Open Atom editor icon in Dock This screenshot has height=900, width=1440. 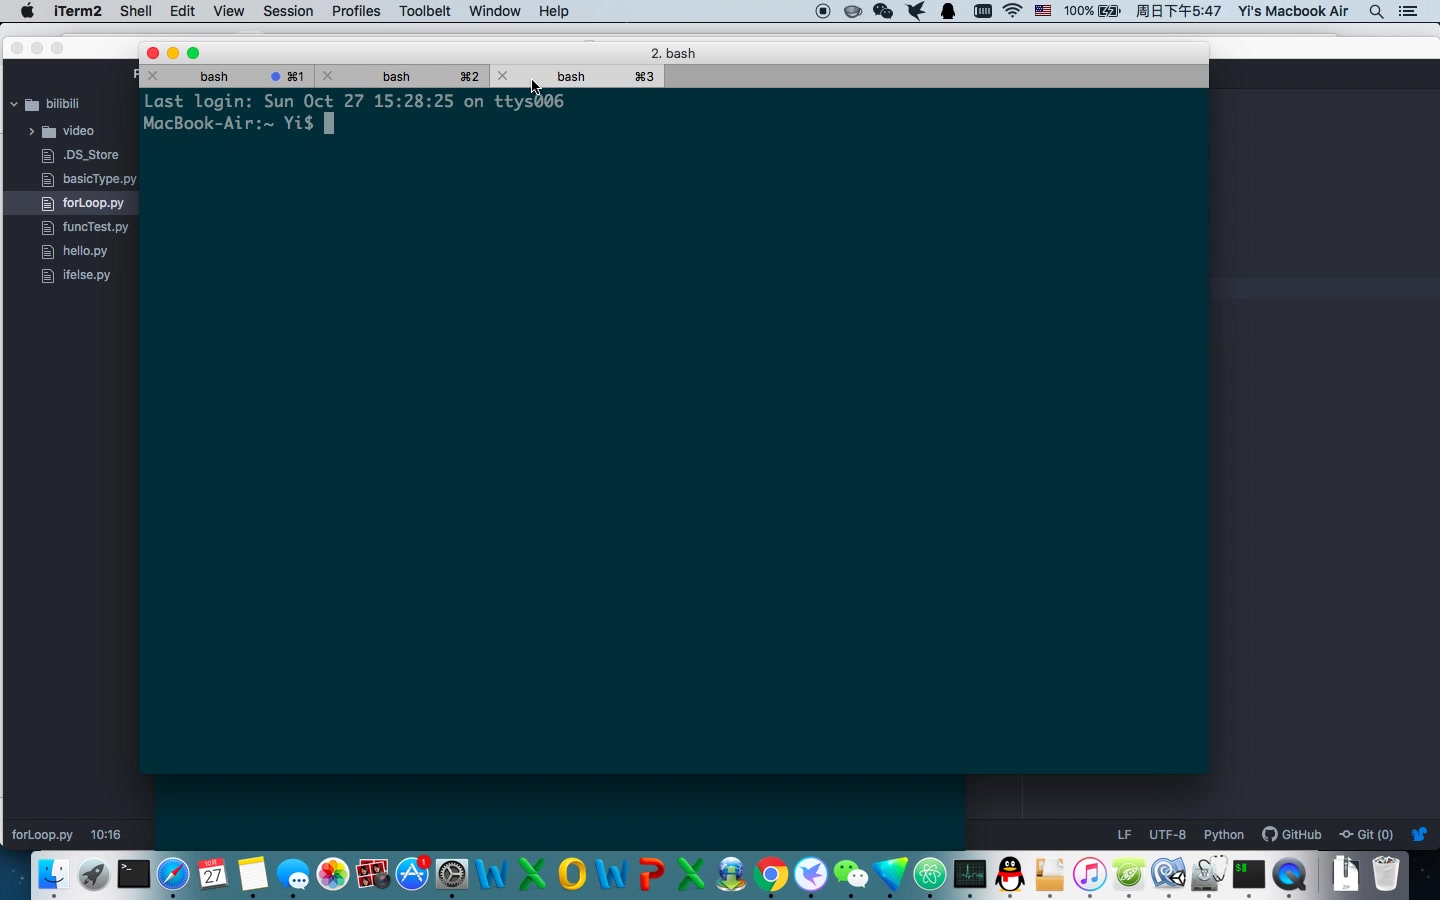(930, 875)
